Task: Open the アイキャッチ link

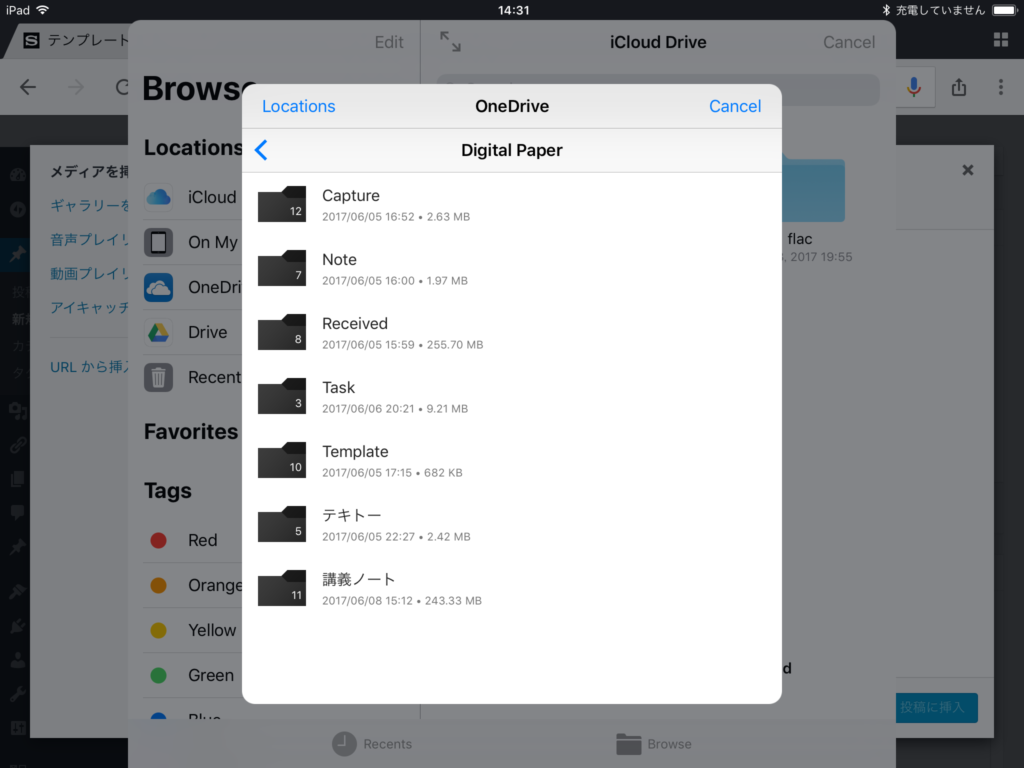Action: 89,308
